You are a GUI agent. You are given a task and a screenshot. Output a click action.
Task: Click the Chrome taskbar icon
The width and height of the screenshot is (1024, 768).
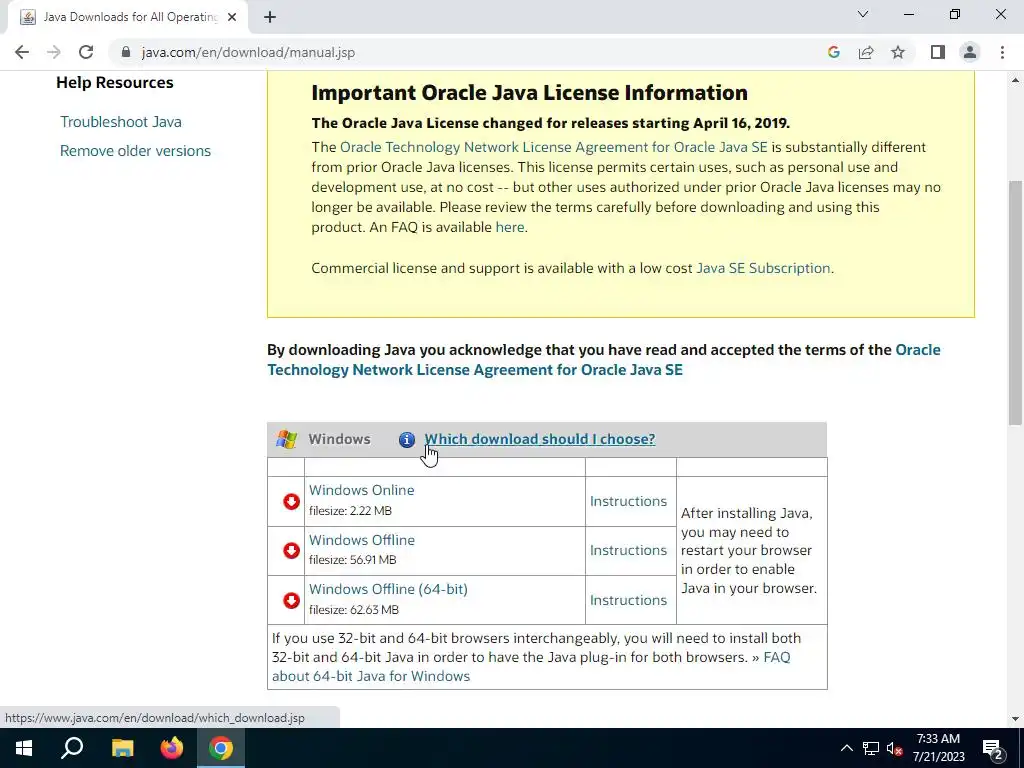coord(221,748)
